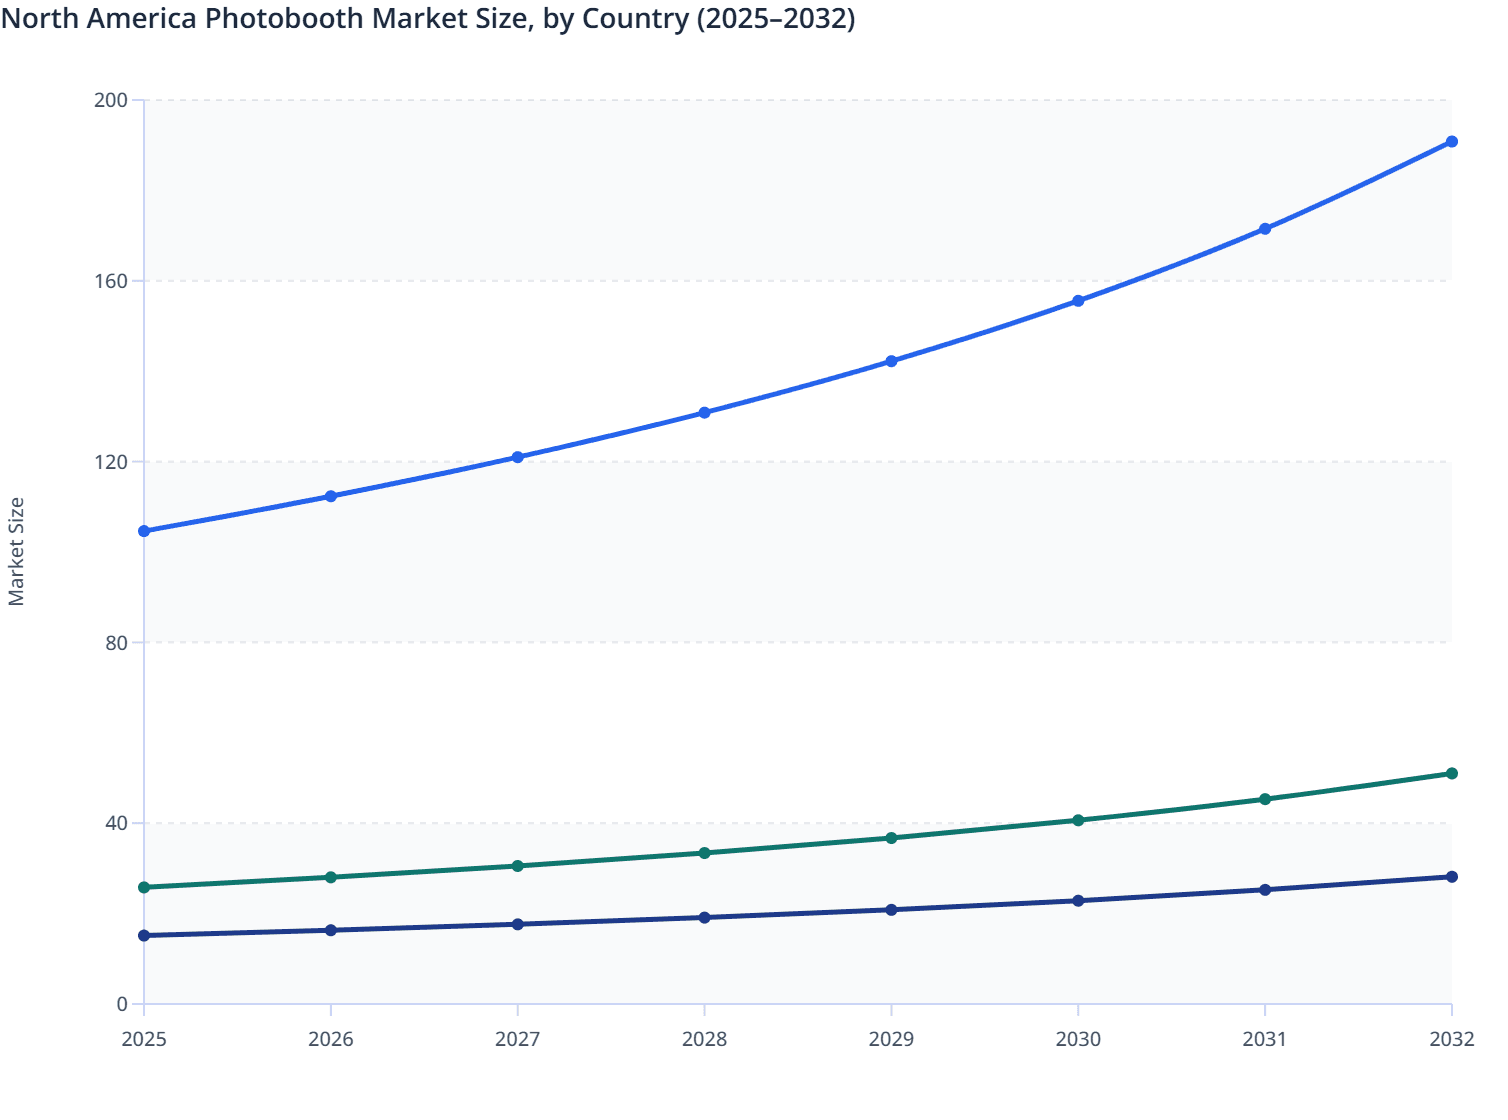Click the 2025 label on the x-axis
This screenshot has width=1508, height=1120.
point(144,1040)
